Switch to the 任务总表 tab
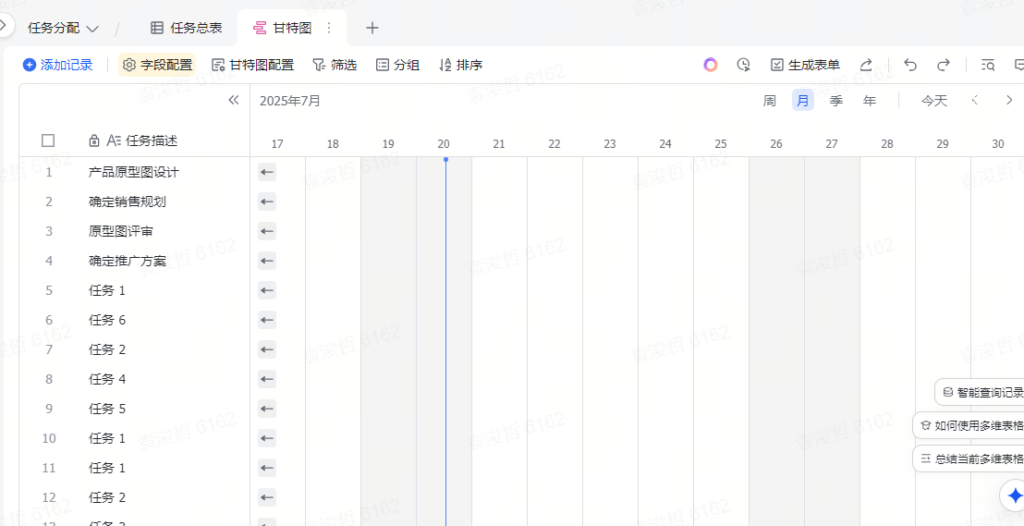This screenshot has width=1024, height=526. pos(186,28)
